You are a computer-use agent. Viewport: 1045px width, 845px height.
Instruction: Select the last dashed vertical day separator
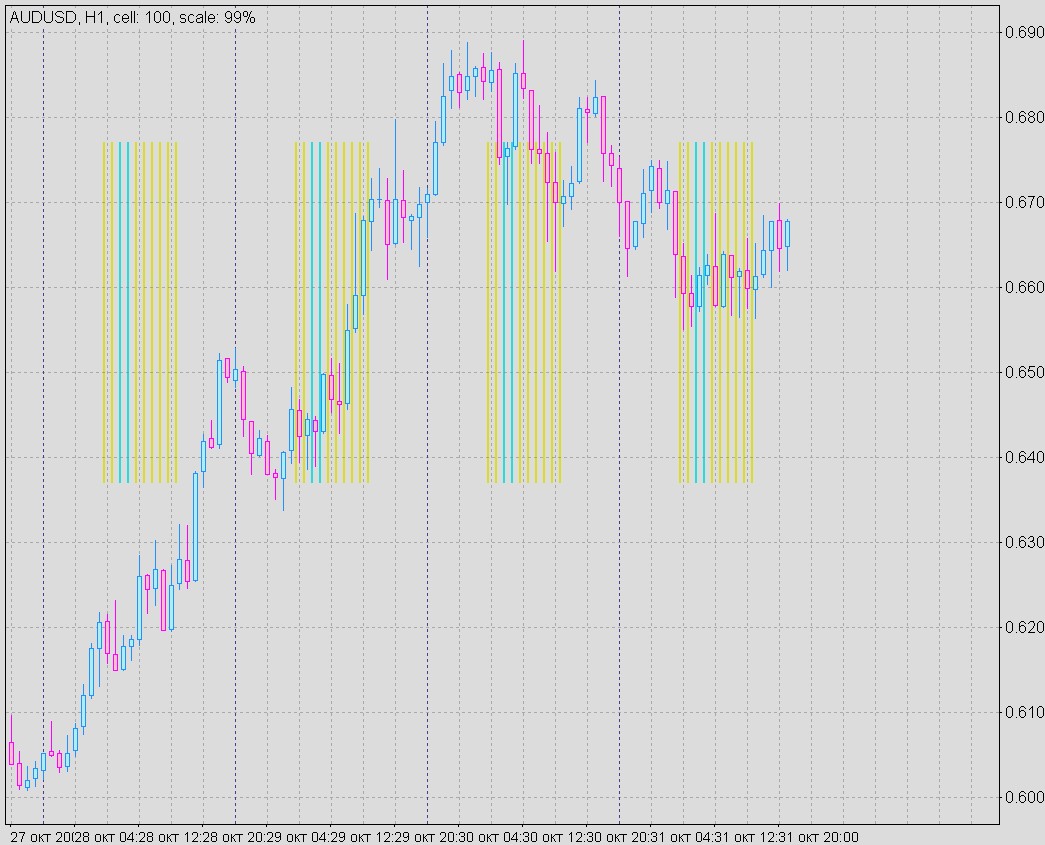pyautogui.click(x=619, y=400)
